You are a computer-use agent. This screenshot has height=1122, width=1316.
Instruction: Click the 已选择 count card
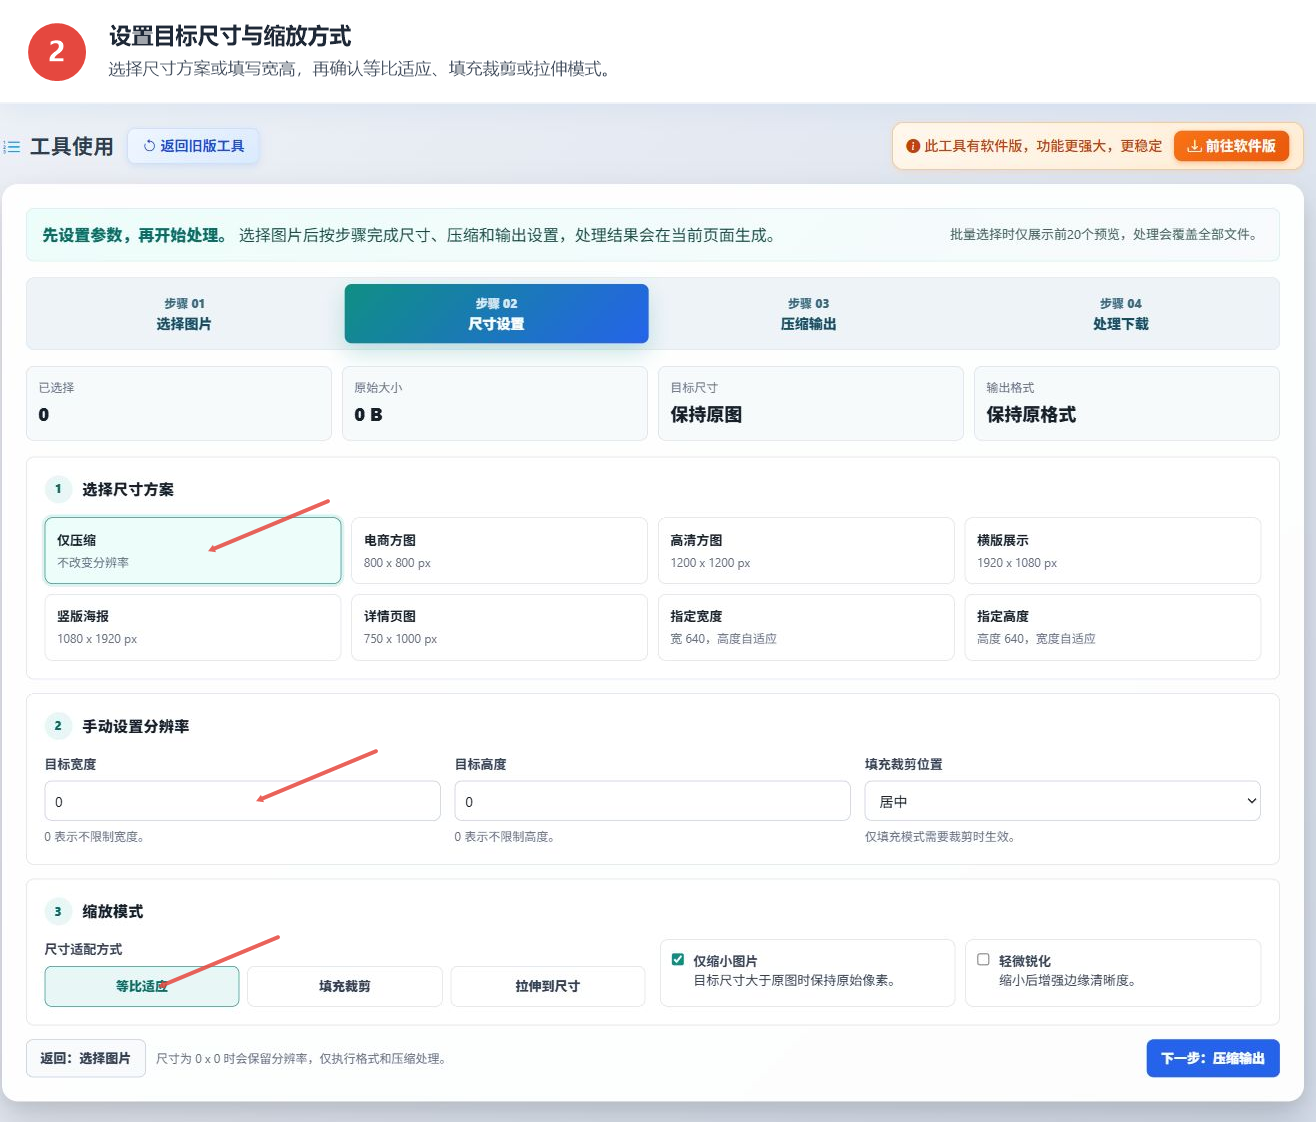179,403
